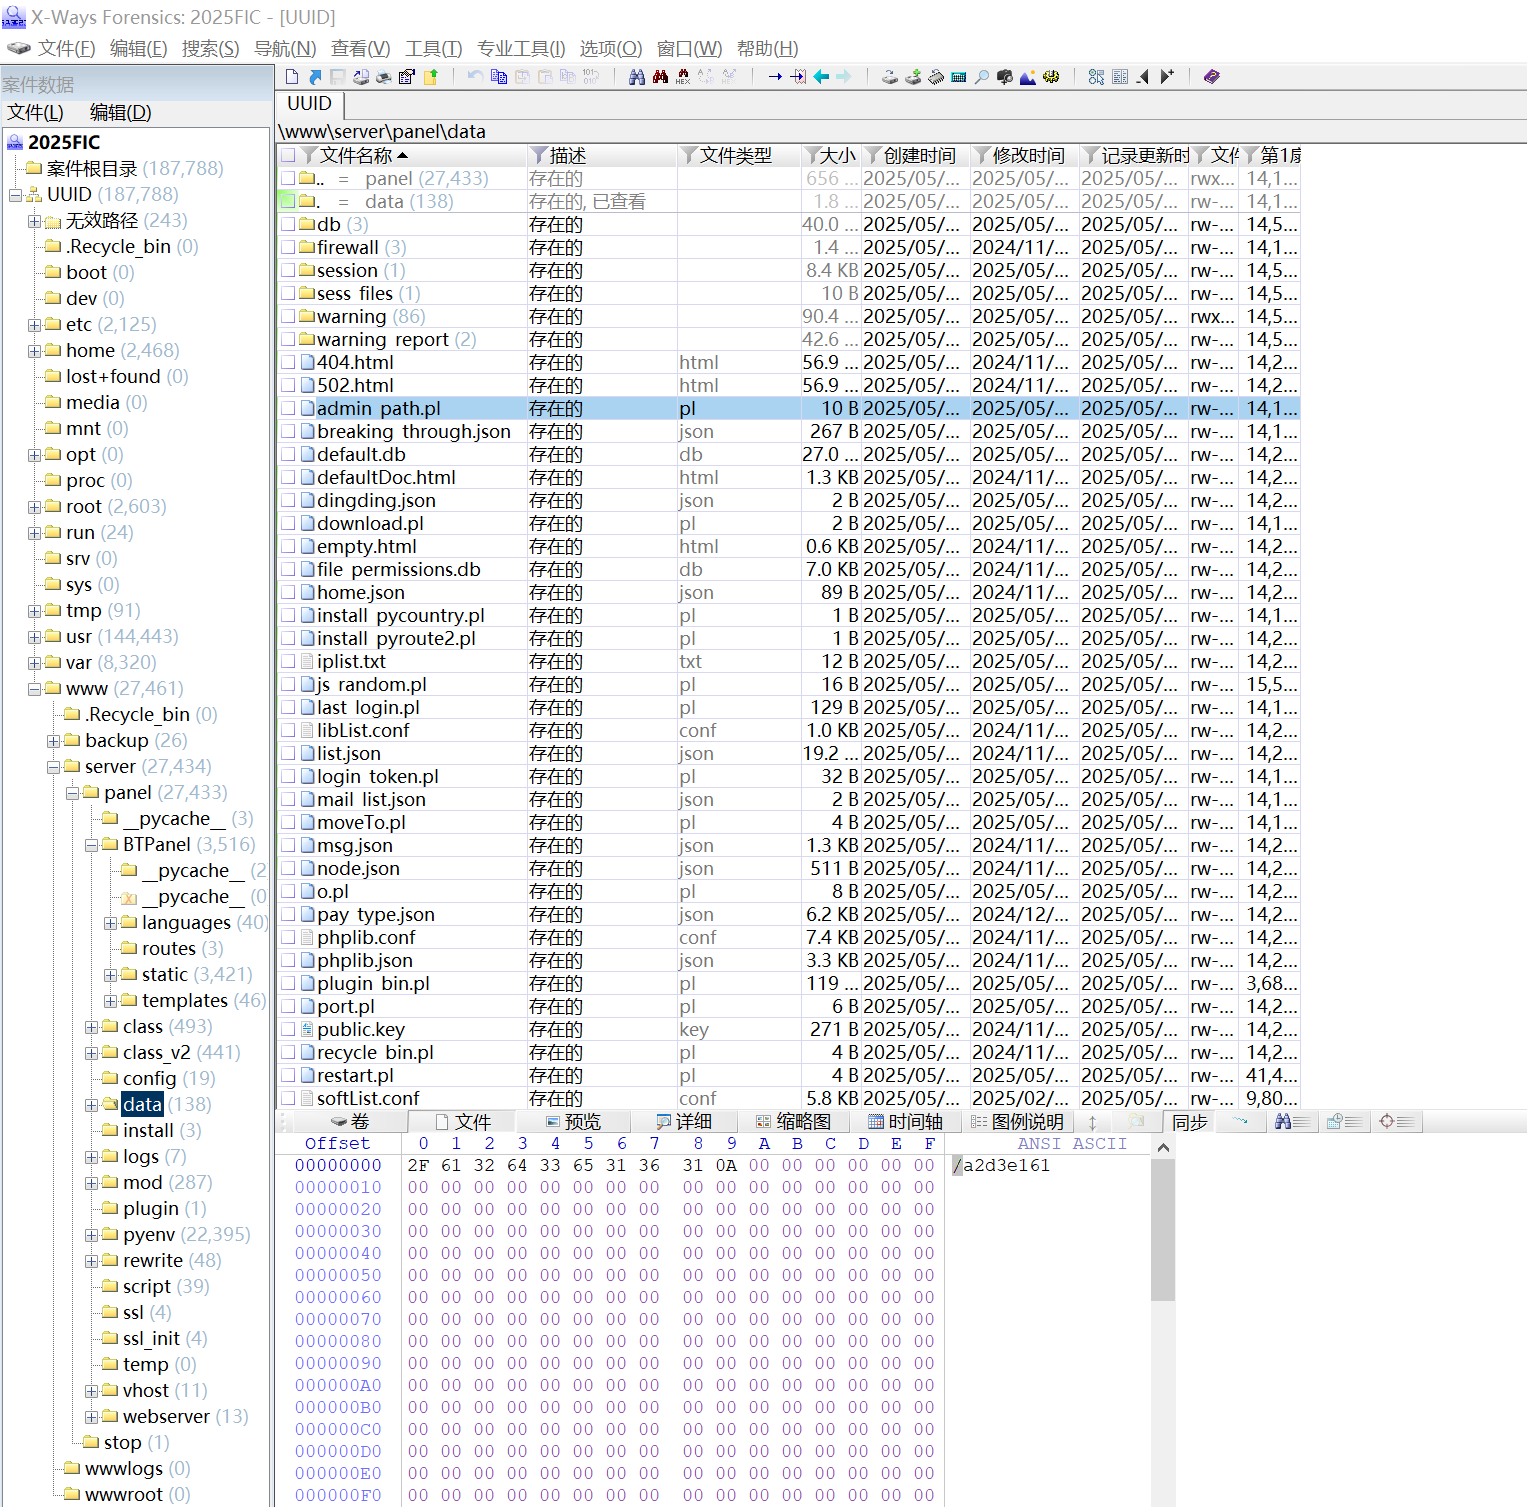The height and width of the screenshot is (1507, 1527).
Task: Switch to the 预览 preview tab
Action: [x=573, y=1122]
